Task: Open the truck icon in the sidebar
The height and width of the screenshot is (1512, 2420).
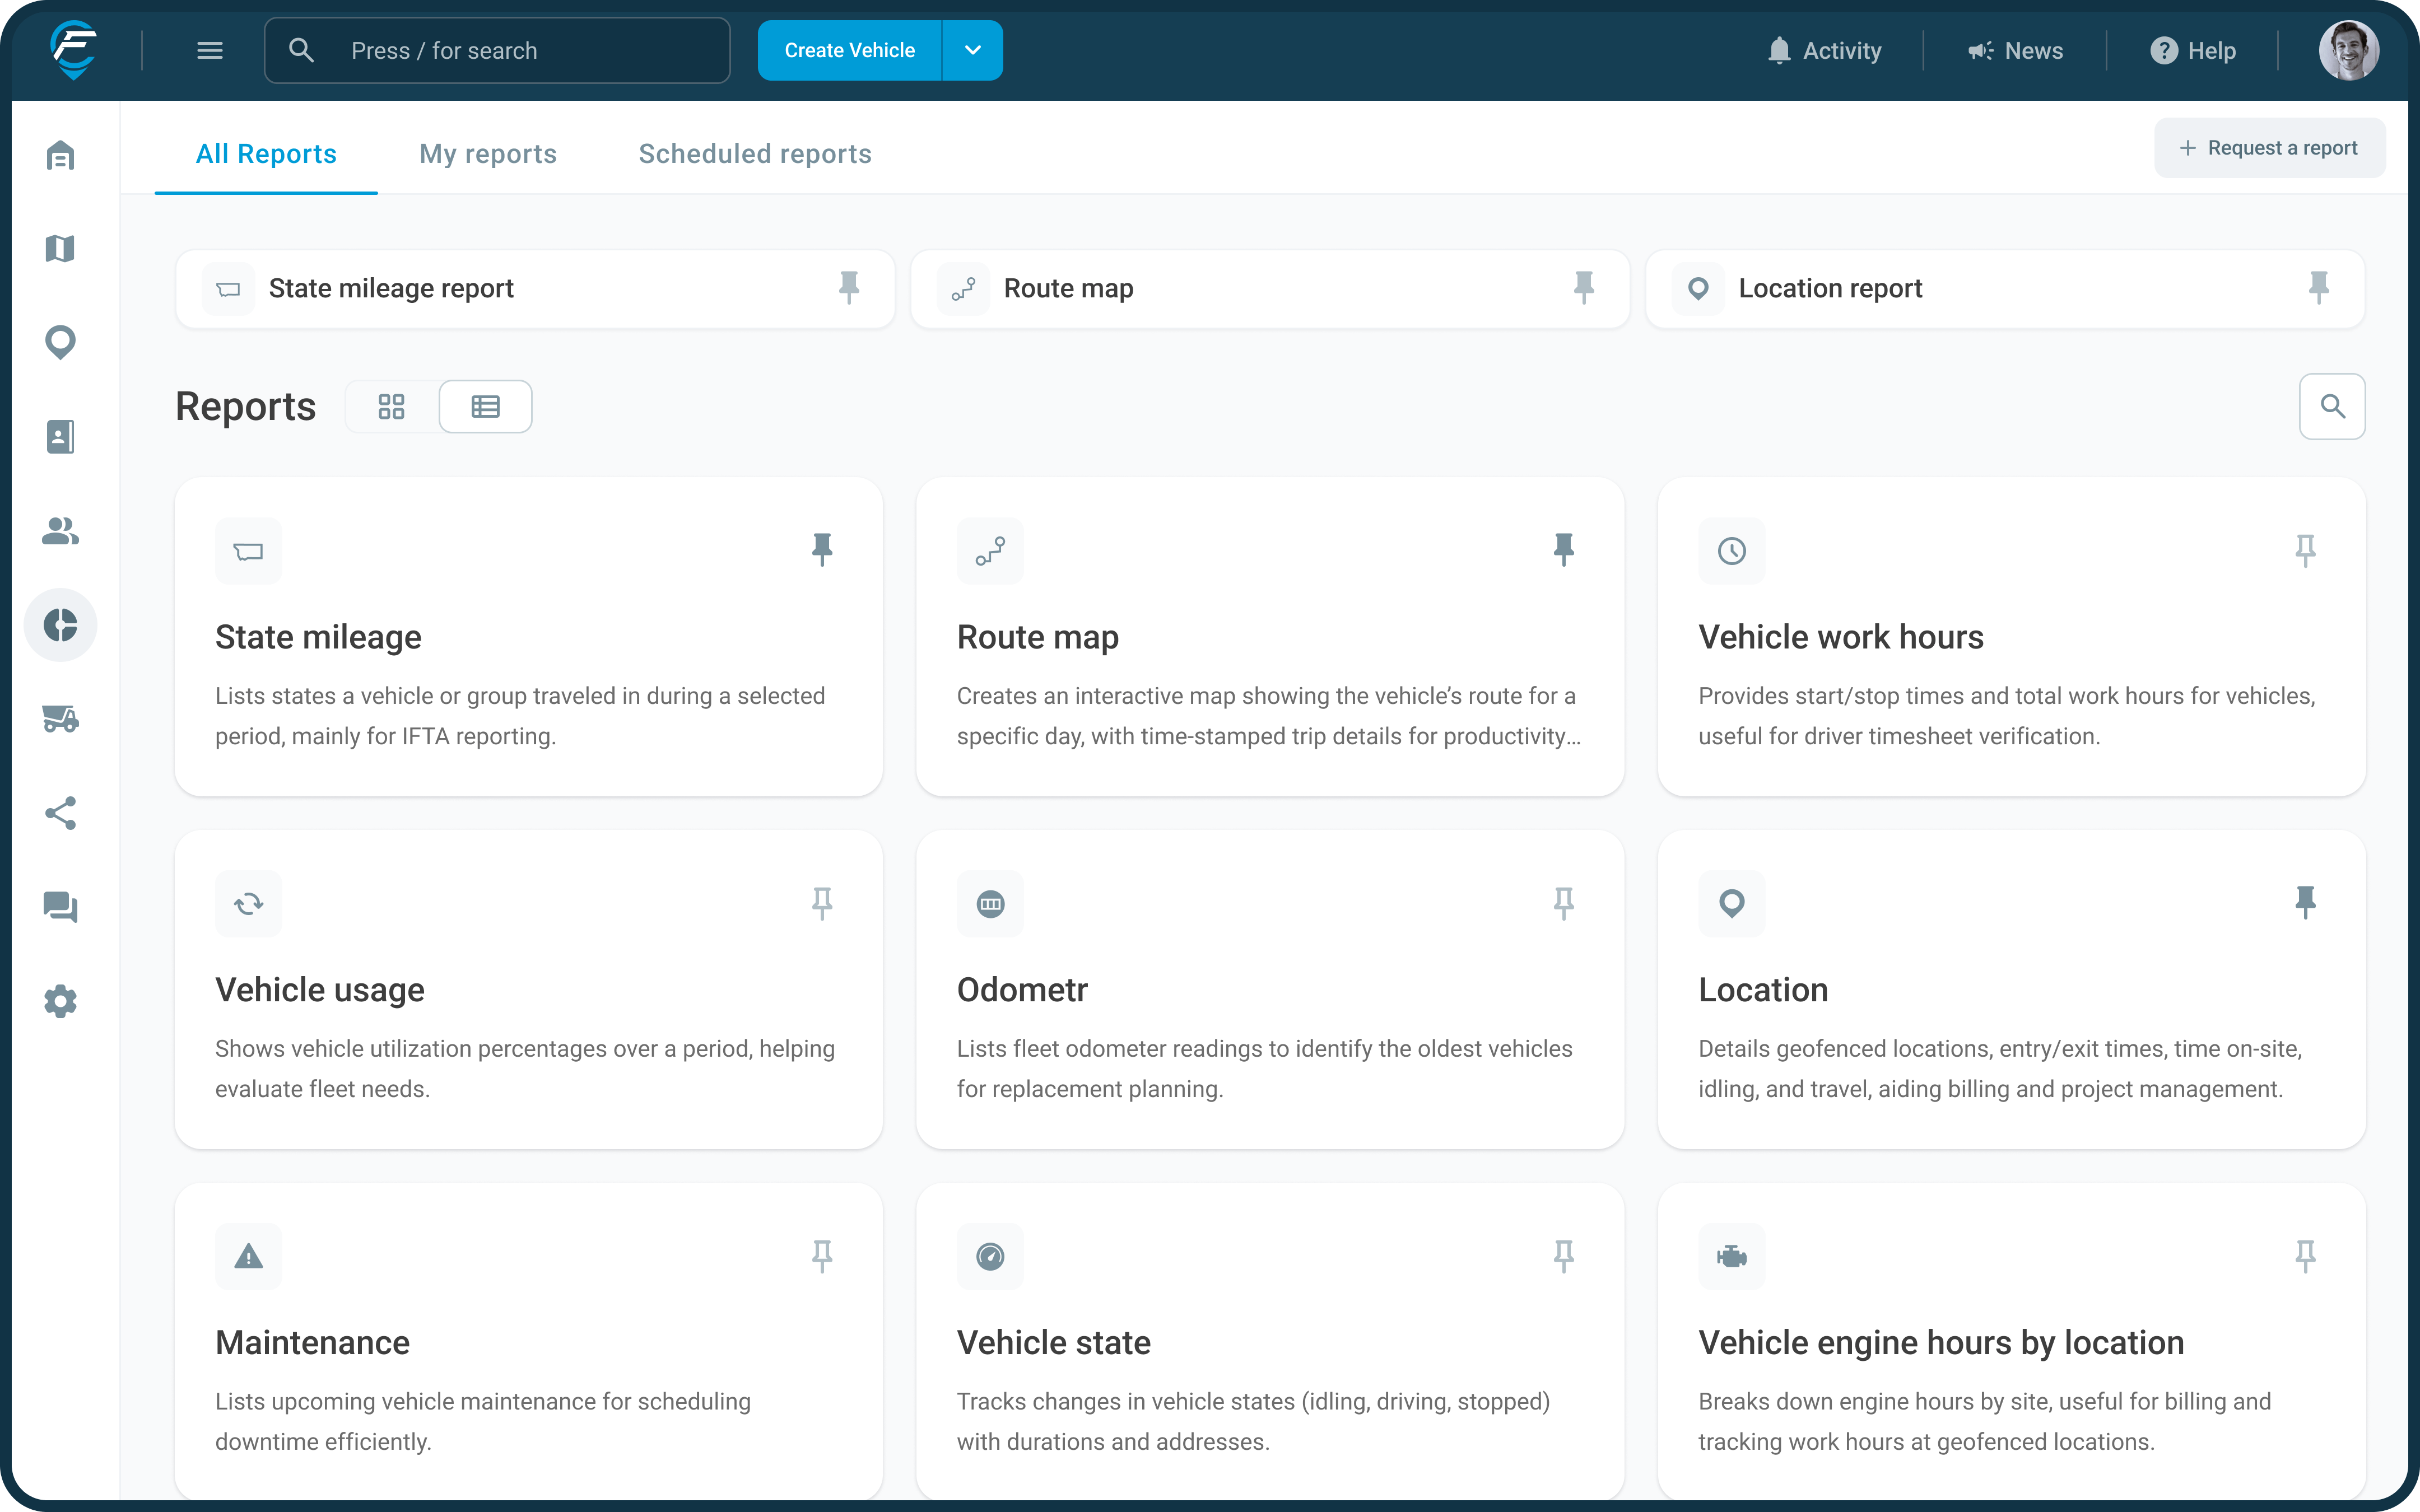Action: tap(60, 718)
